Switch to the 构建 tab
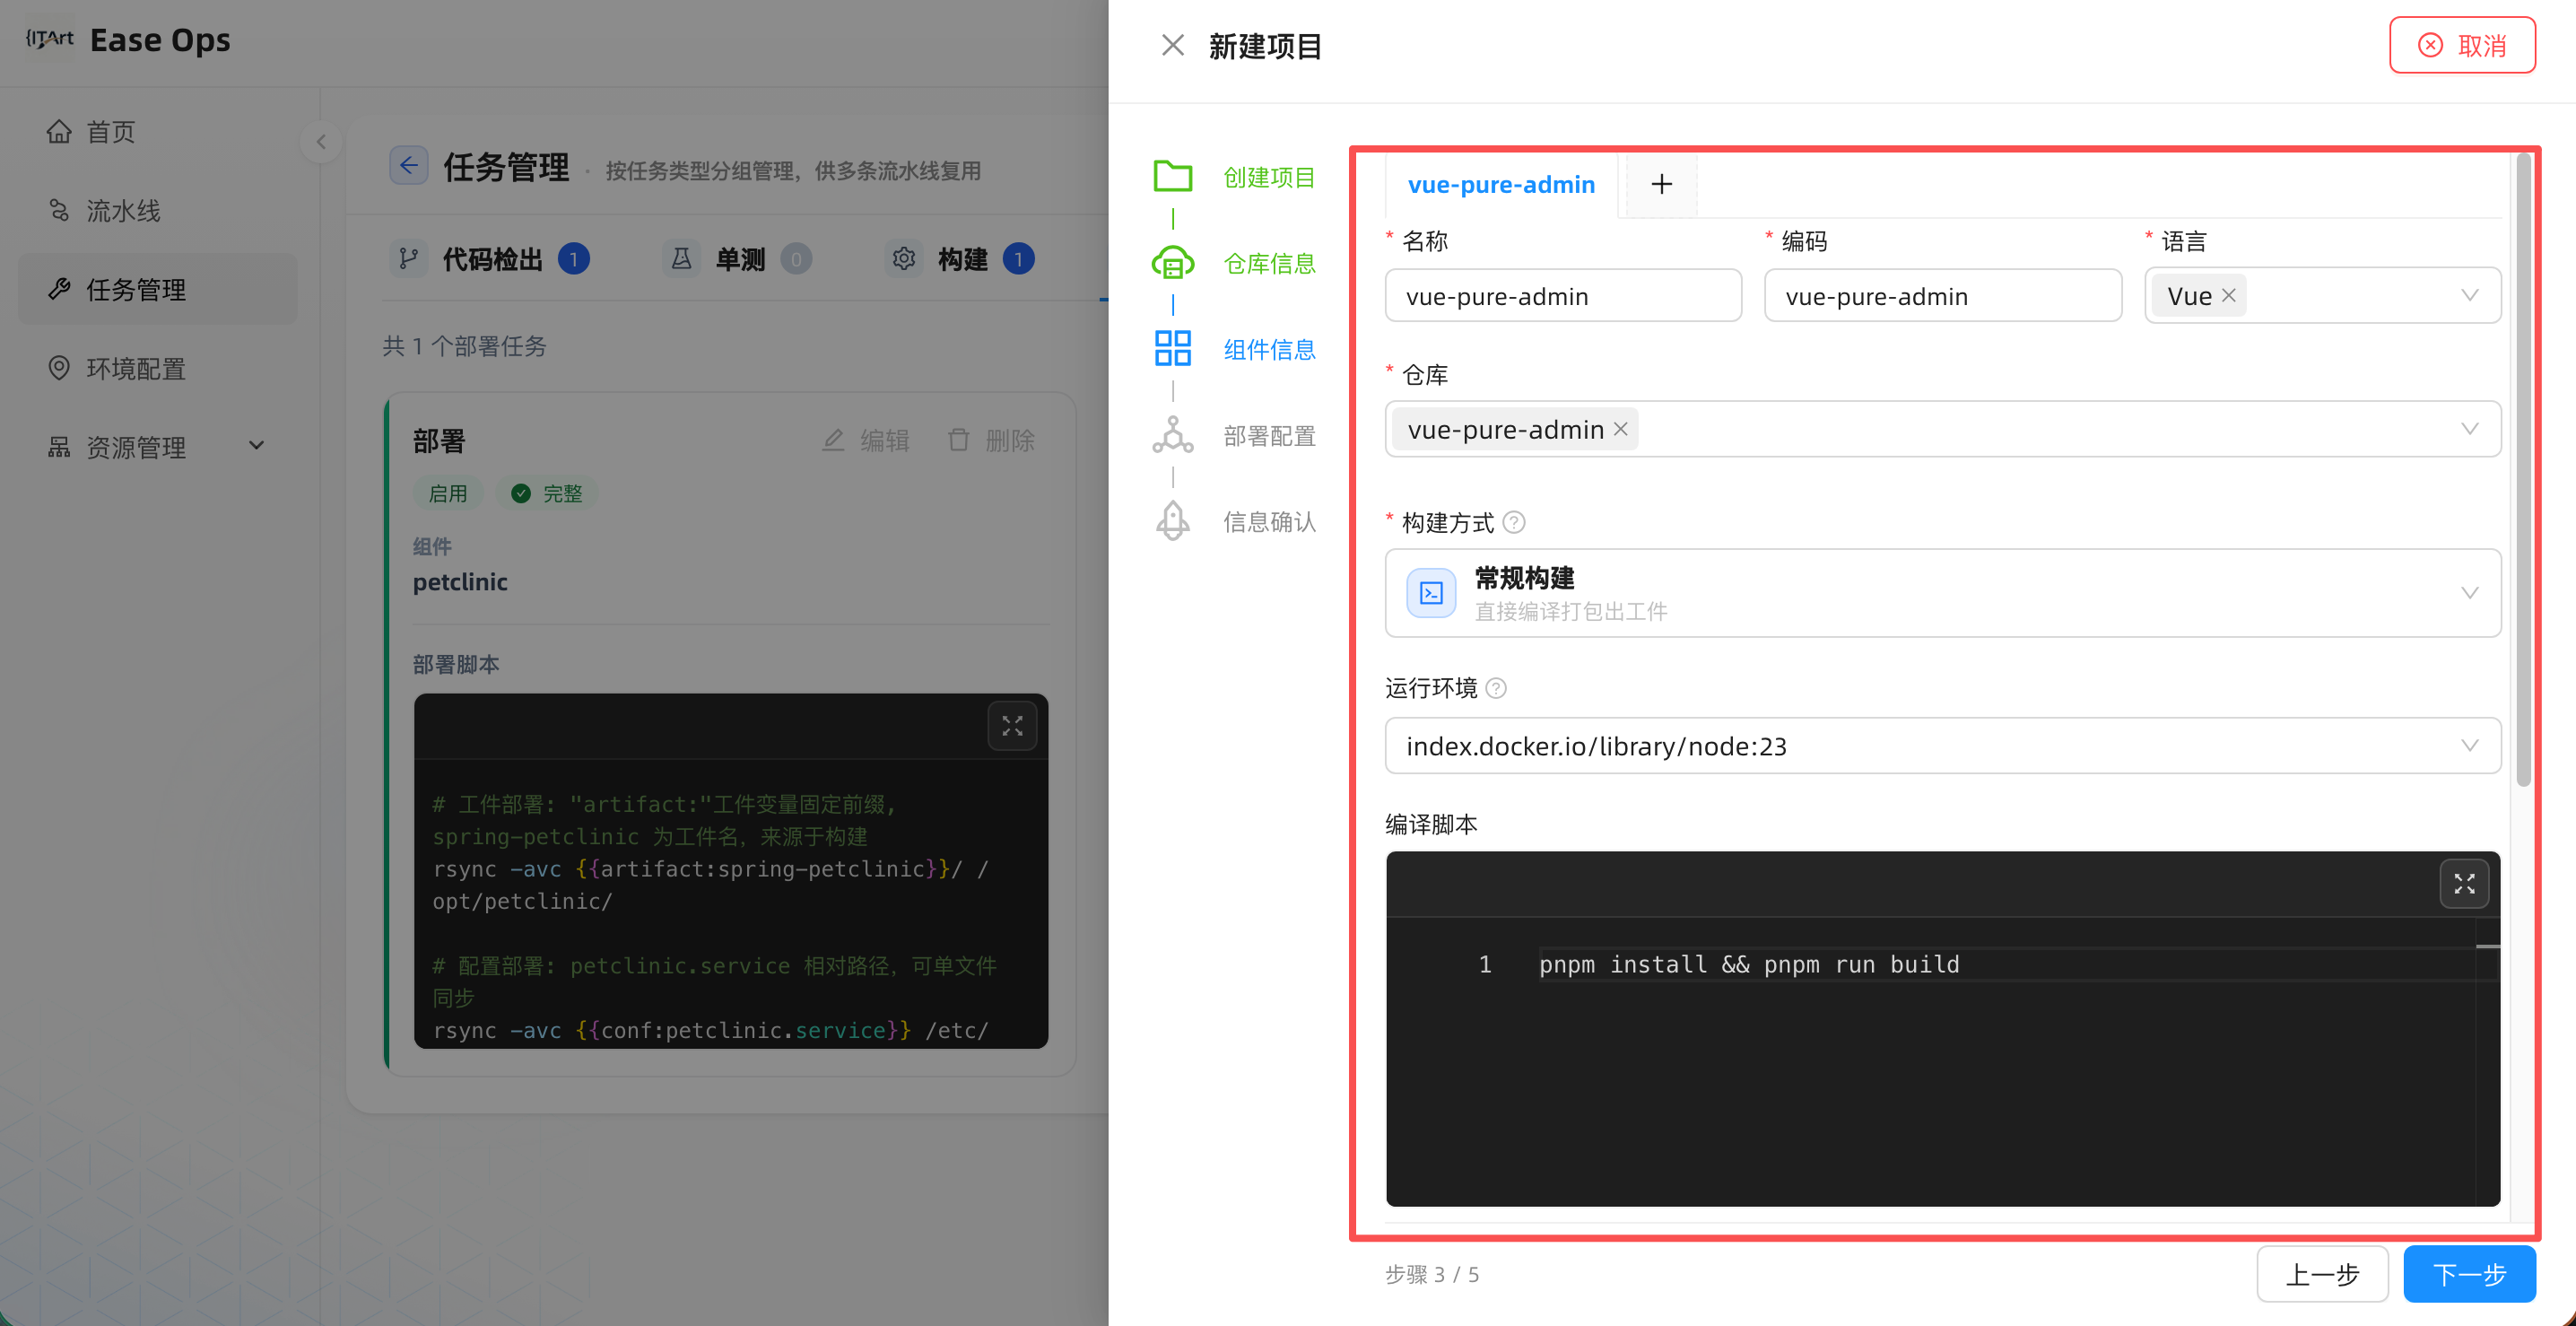Viewport: 2576px width, 1326px height. click(960, 259)
